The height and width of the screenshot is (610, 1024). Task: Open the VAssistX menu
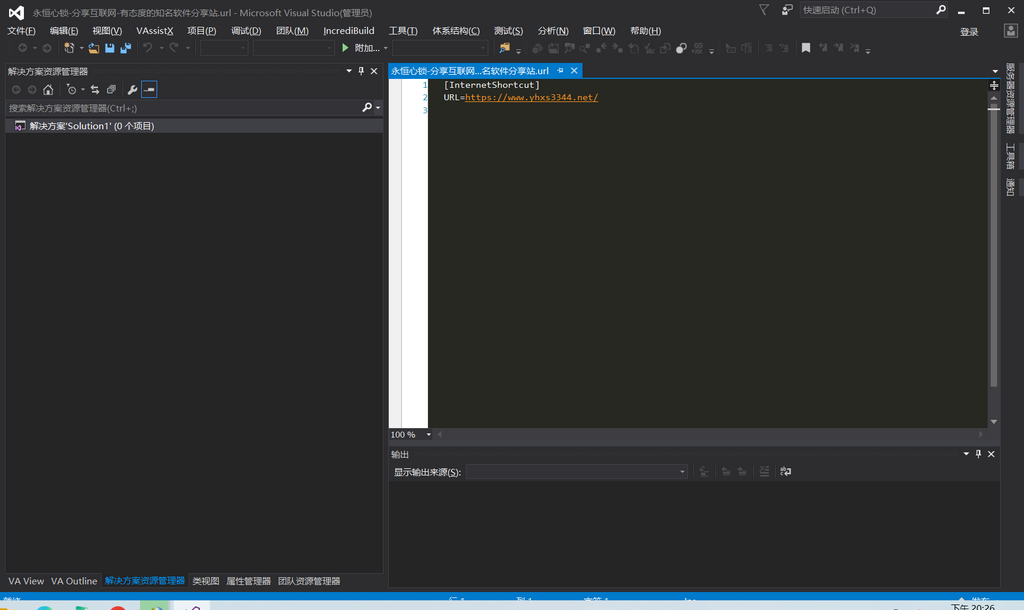click(x=155, y=31)
